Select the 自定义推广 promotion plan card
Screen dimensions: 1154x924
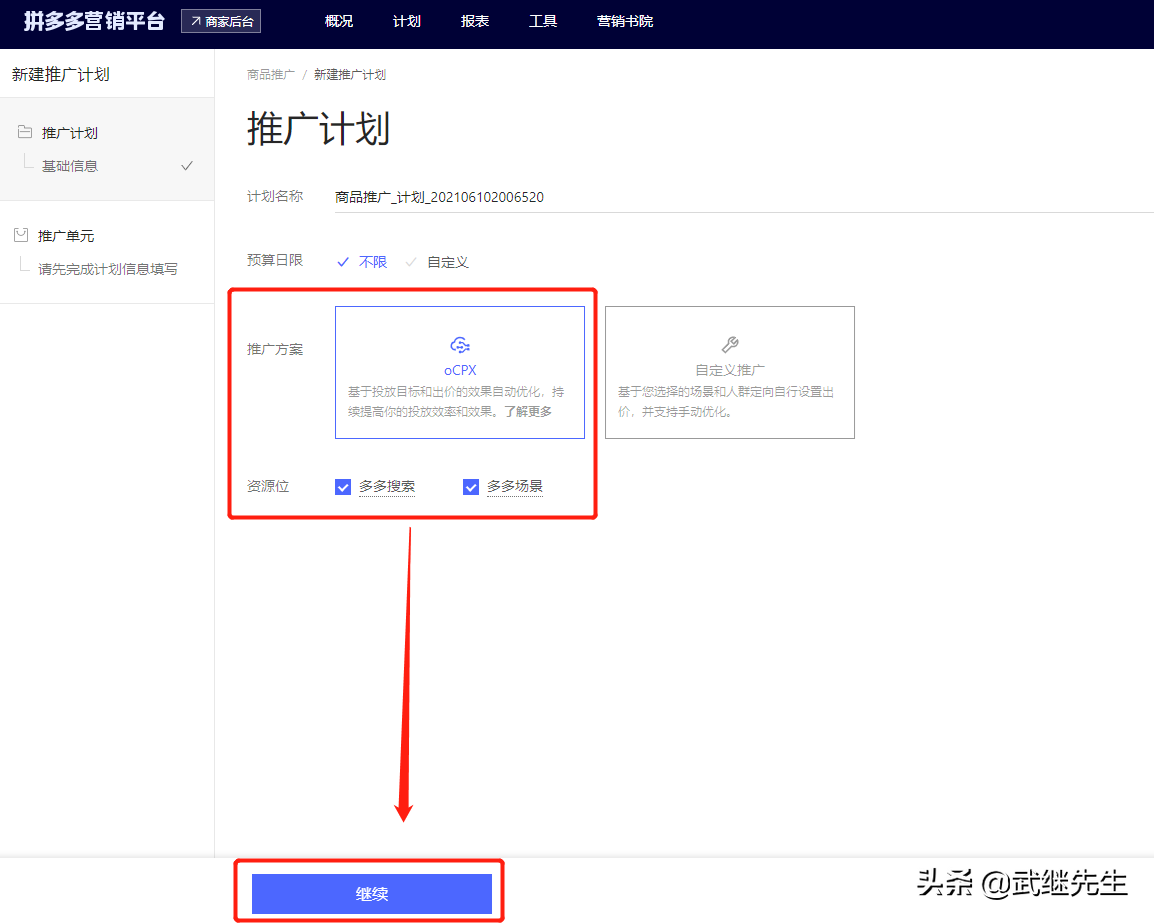click(729, 372)
